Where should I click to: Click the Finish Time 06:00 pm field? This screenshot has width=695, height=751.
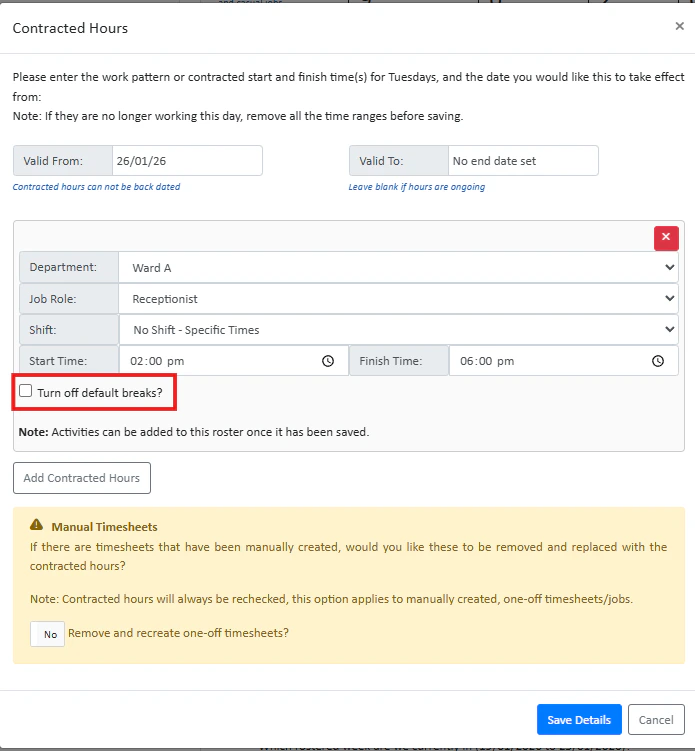pyautogui.click(x=563, y=361)
